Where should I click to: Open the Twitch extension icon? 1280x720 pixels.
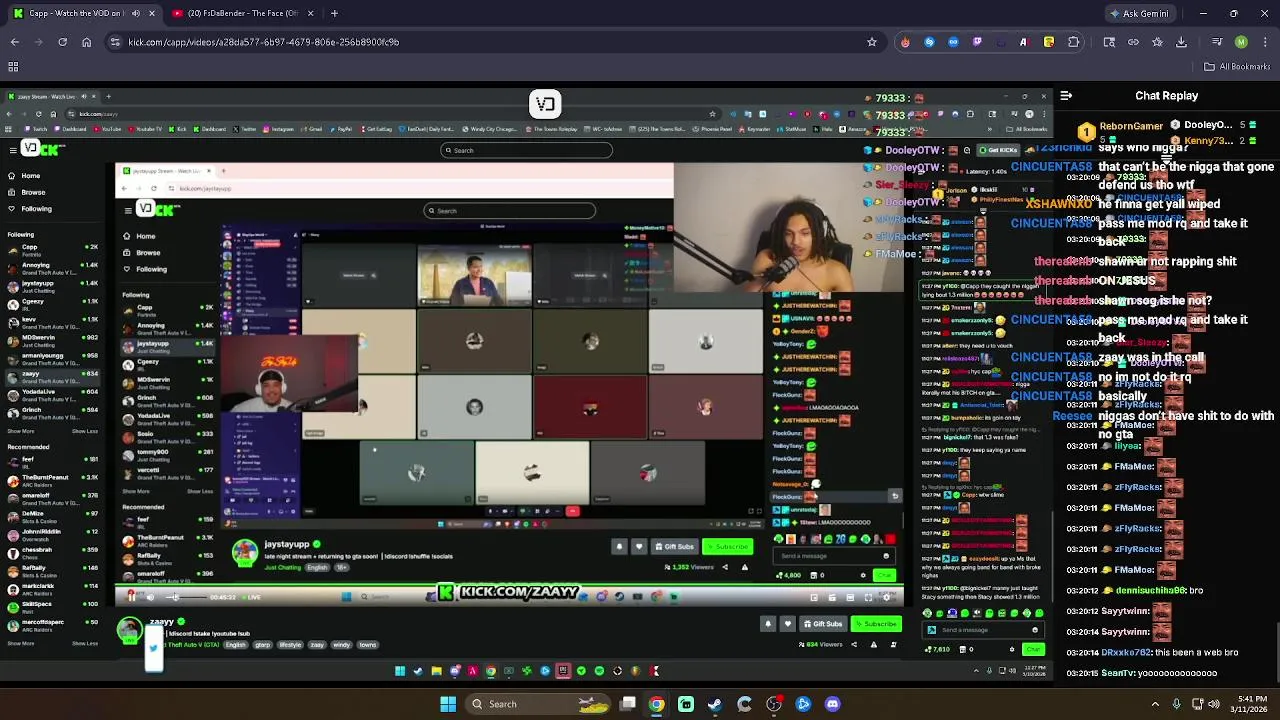coord(977,42)
